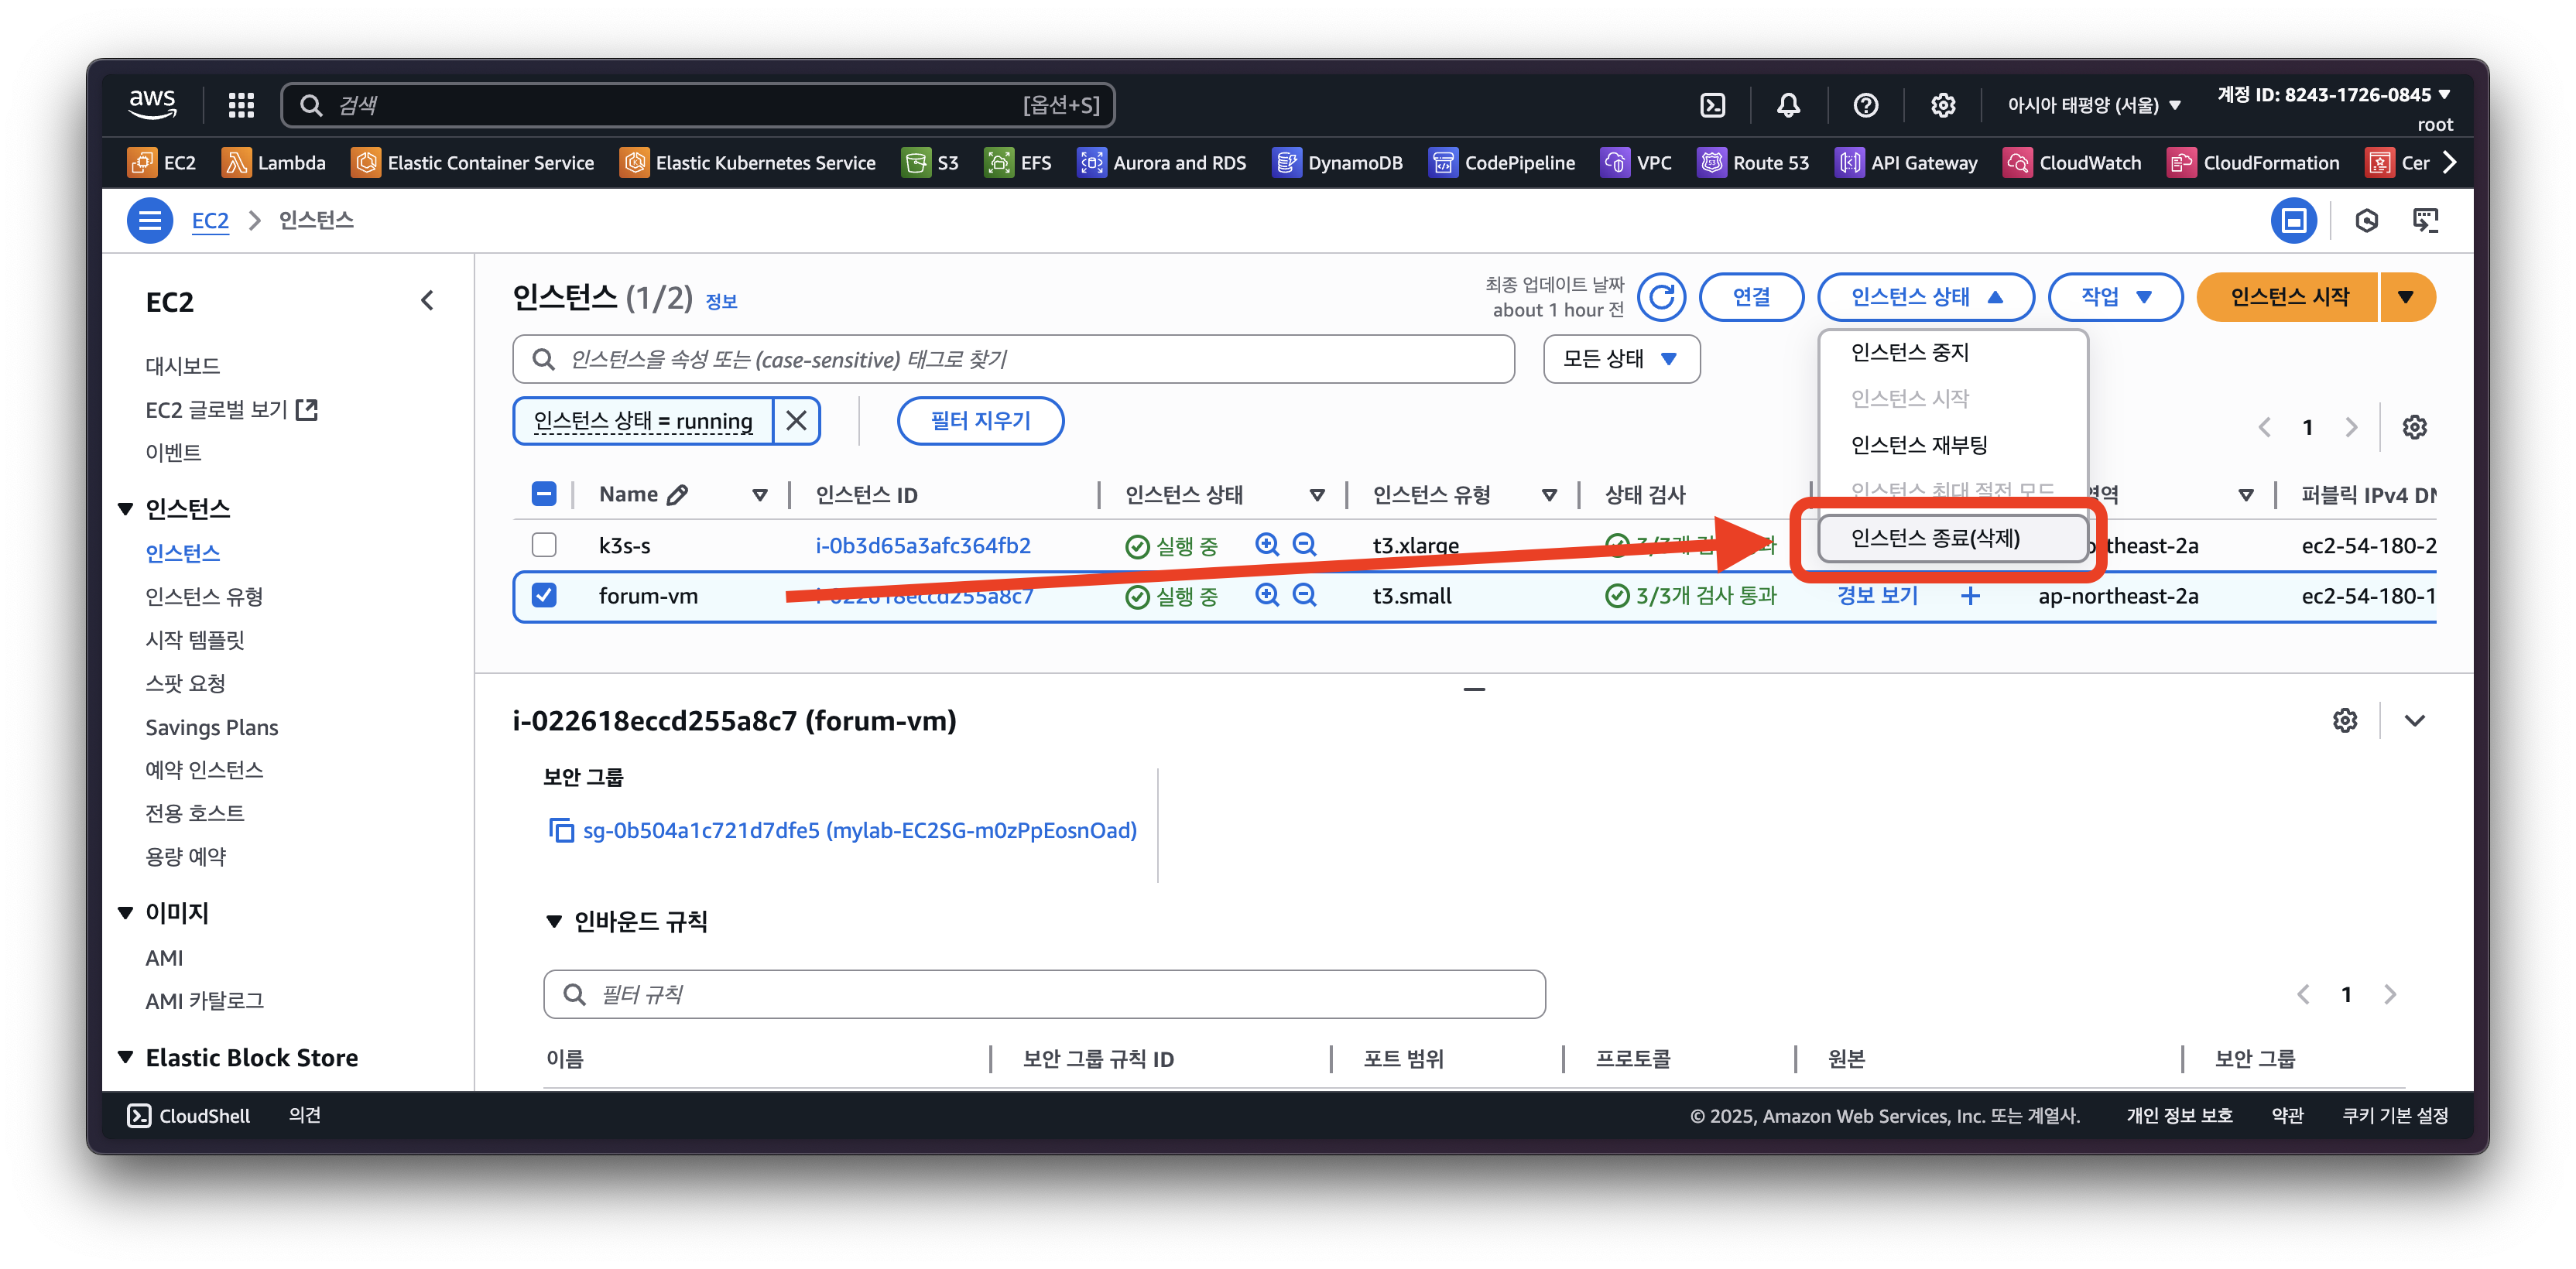The height and width of the screenshot is (1269, 2576).
Task: Collapse the Elastic Block Store section
Action: (x=126, y=1057)
